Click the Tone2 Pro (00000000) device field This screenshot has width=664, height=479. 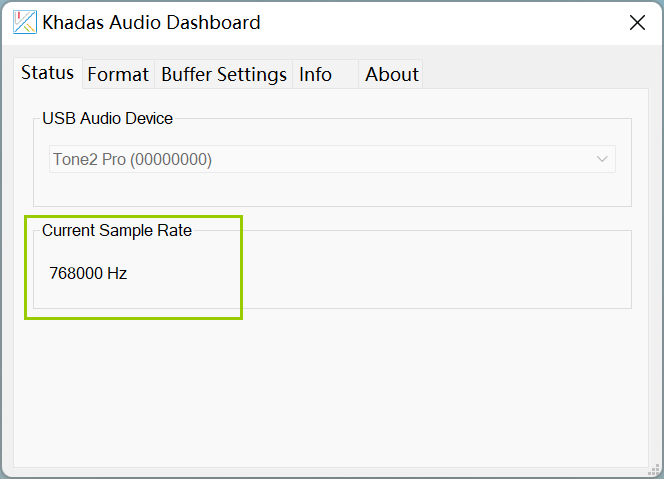click(332, 159)
